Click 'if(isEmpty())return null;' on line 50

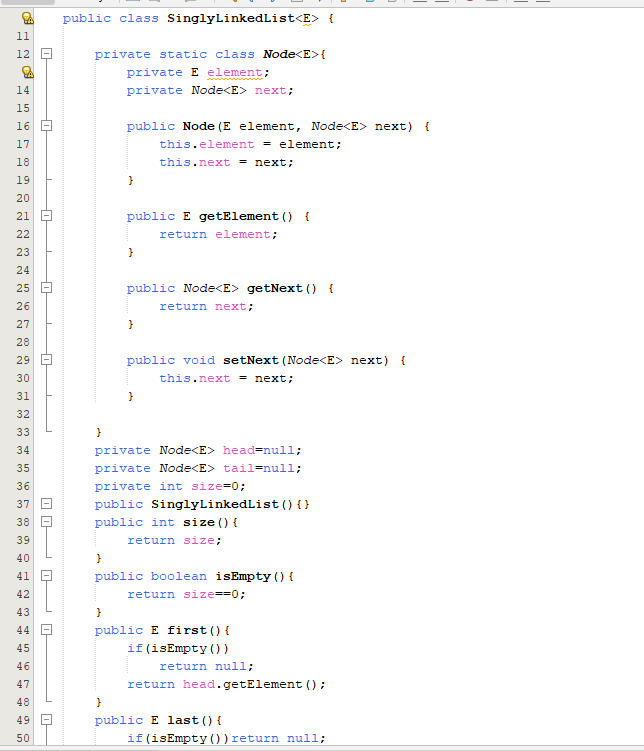click(226, 739)
